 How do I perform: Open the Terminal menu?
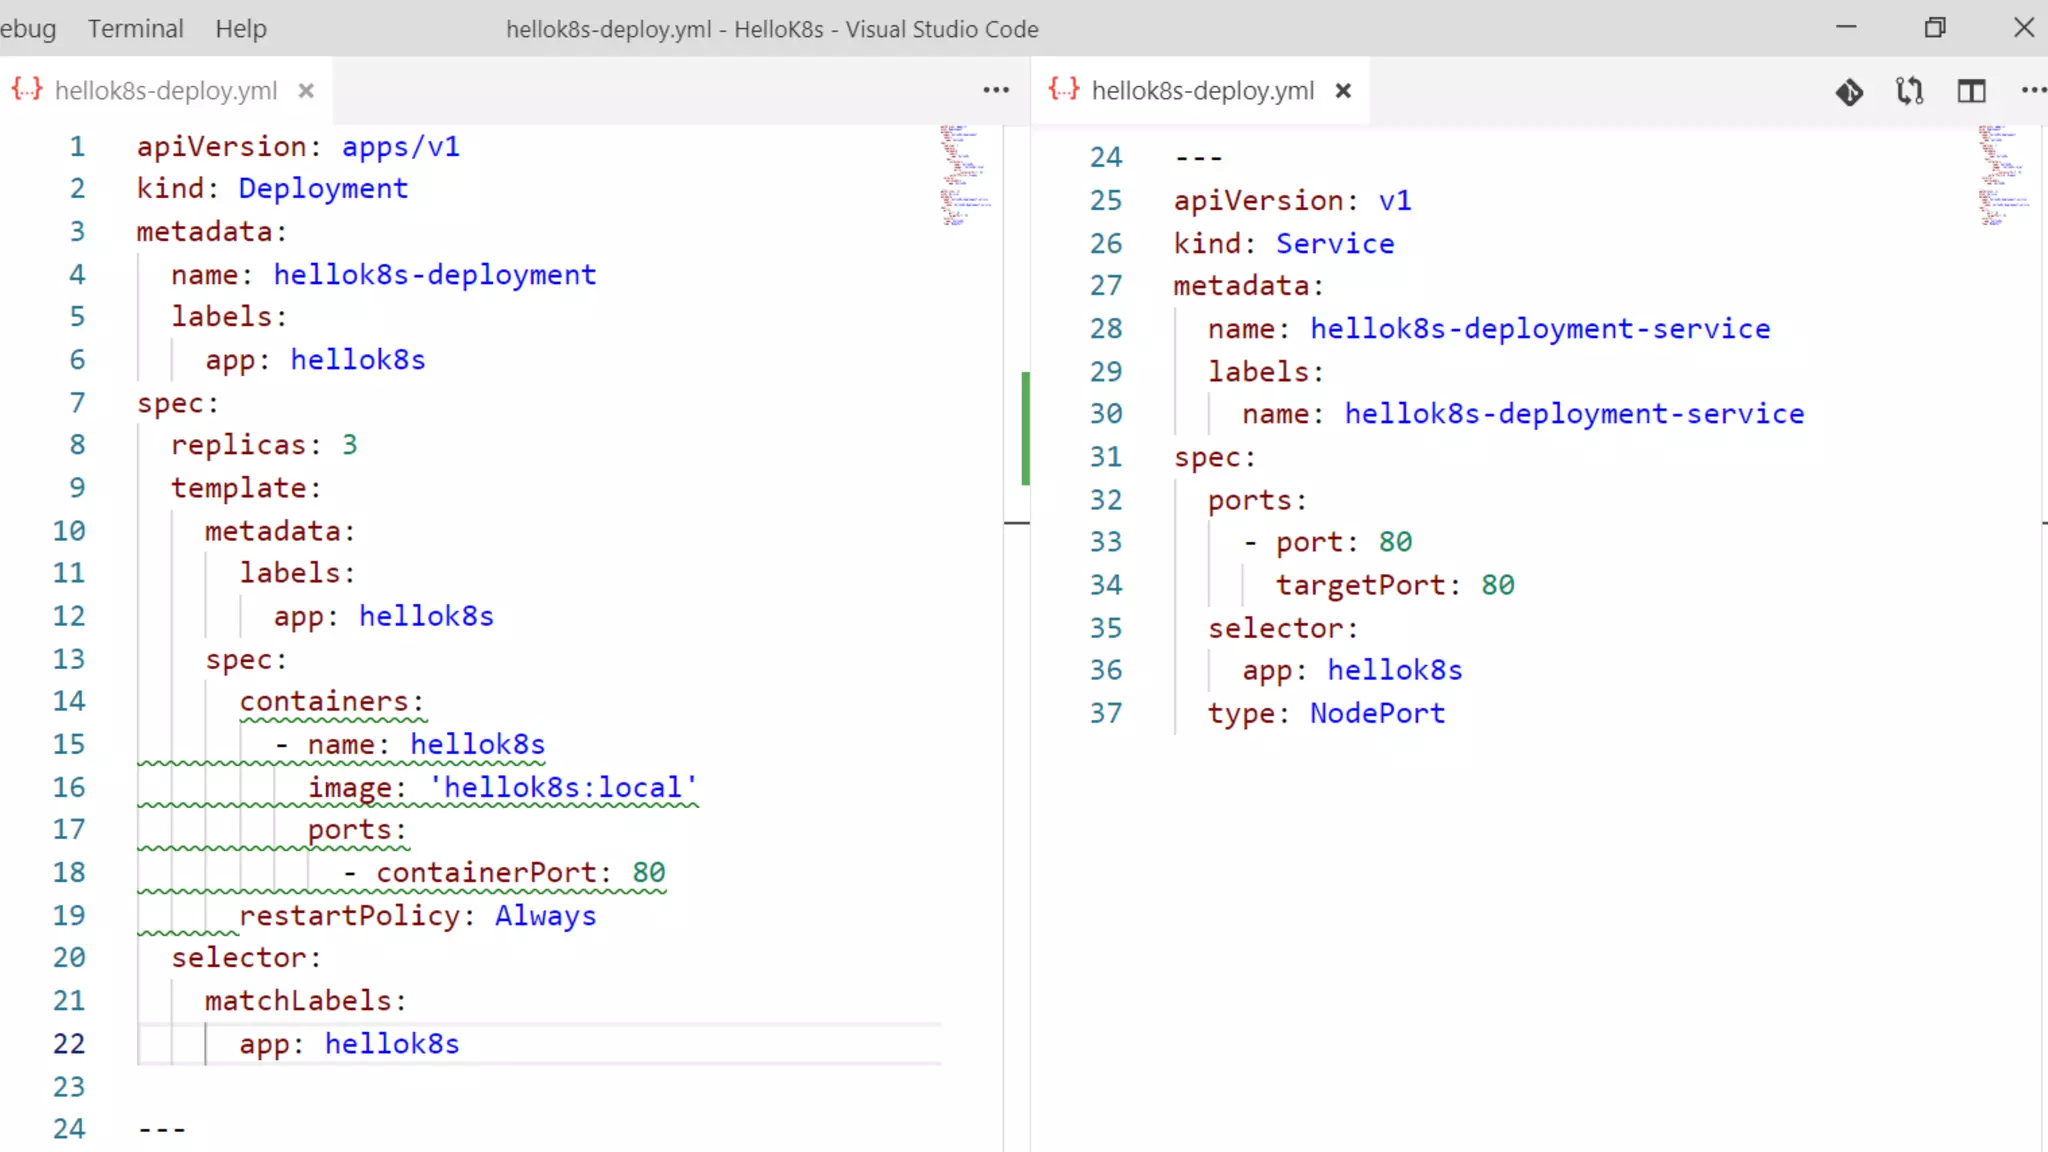(135, 29)
